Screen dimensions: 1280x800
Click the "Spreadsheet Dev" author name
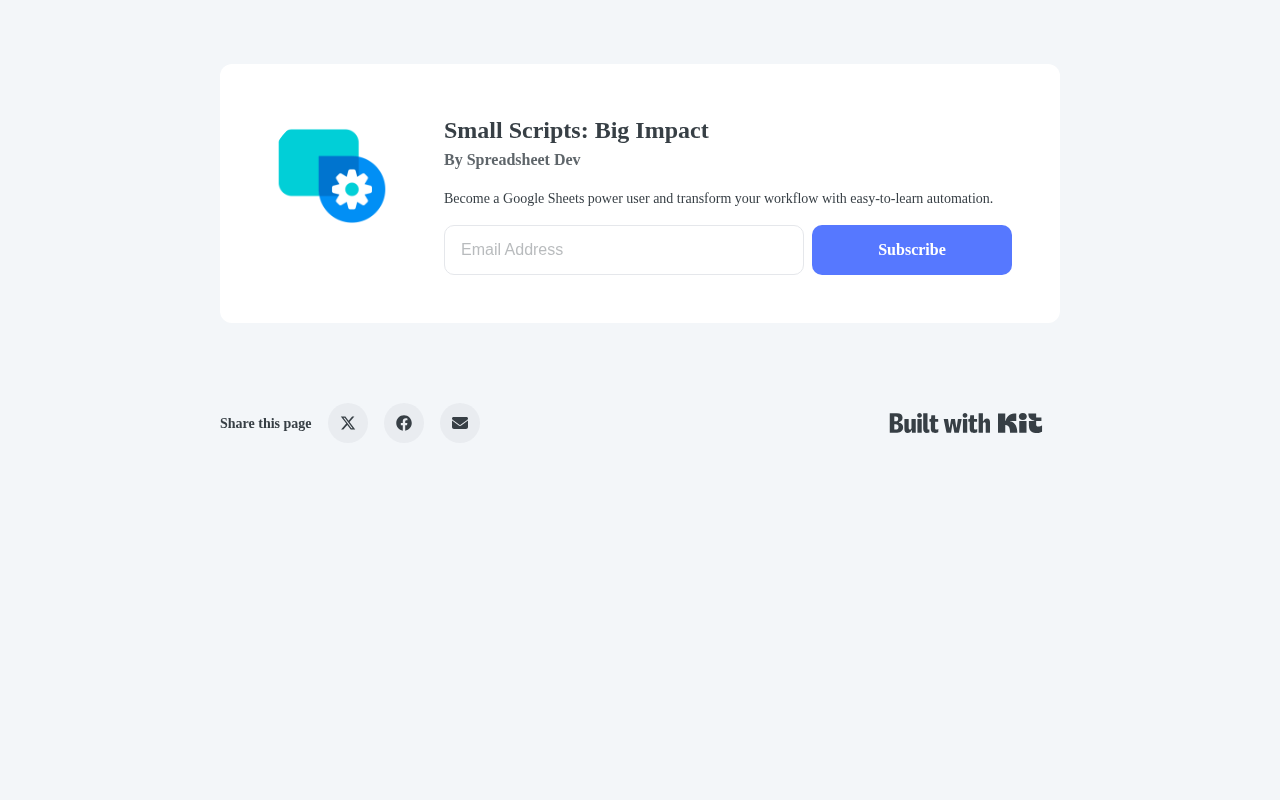click(523, 160)
